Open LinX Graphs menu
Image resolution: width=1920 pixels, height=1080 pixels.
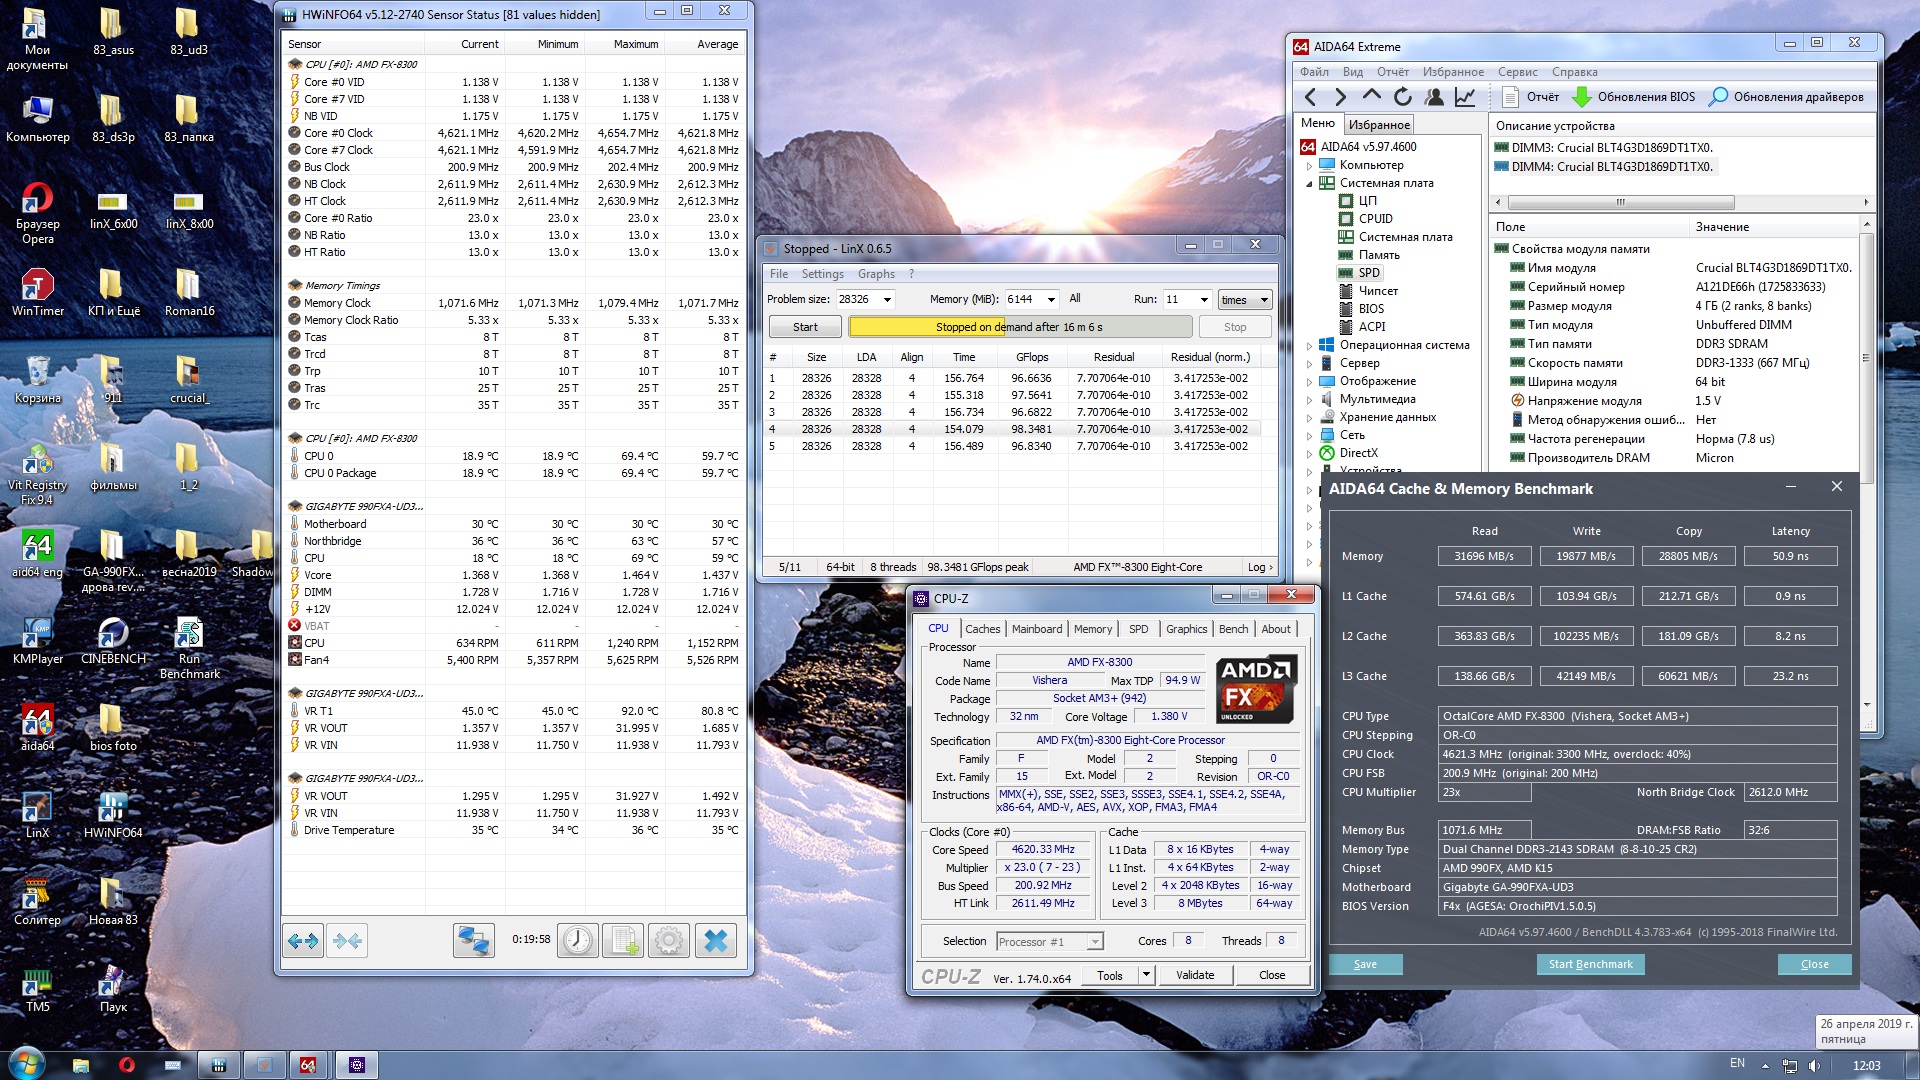coord(876,274)
